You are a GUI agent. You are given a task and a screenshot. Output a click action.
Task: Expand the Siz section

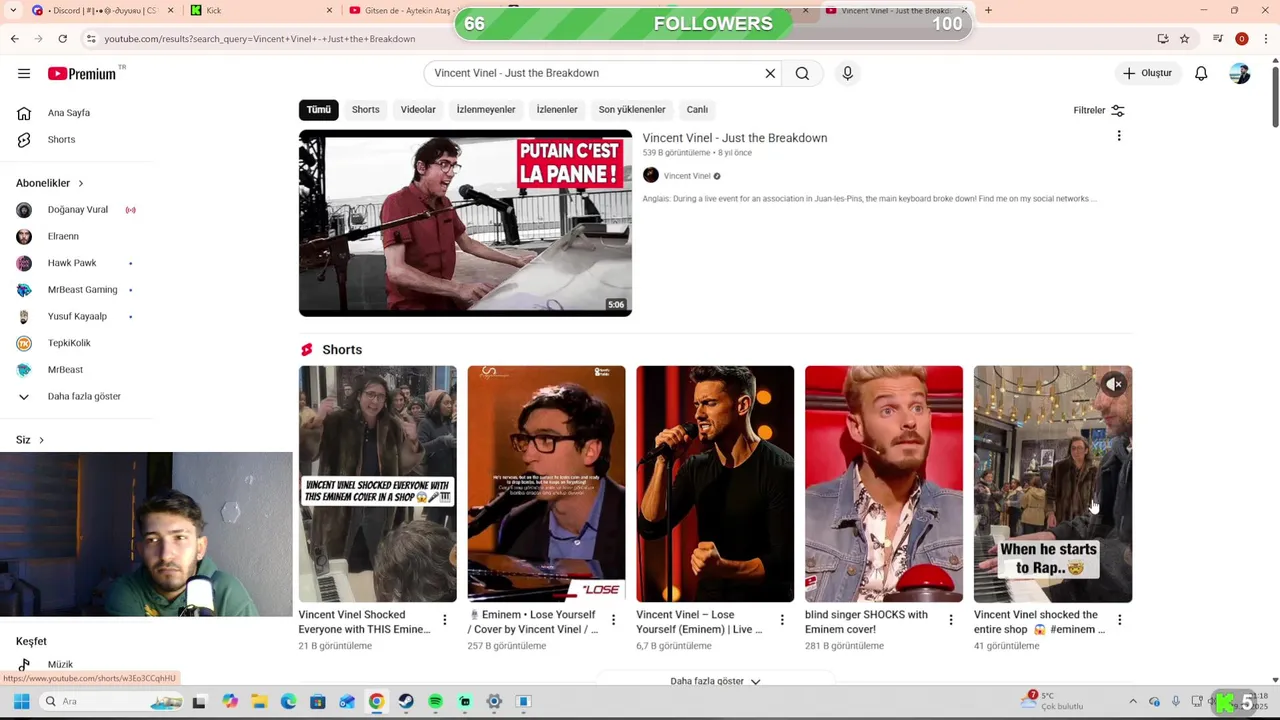tap(30, 439)
